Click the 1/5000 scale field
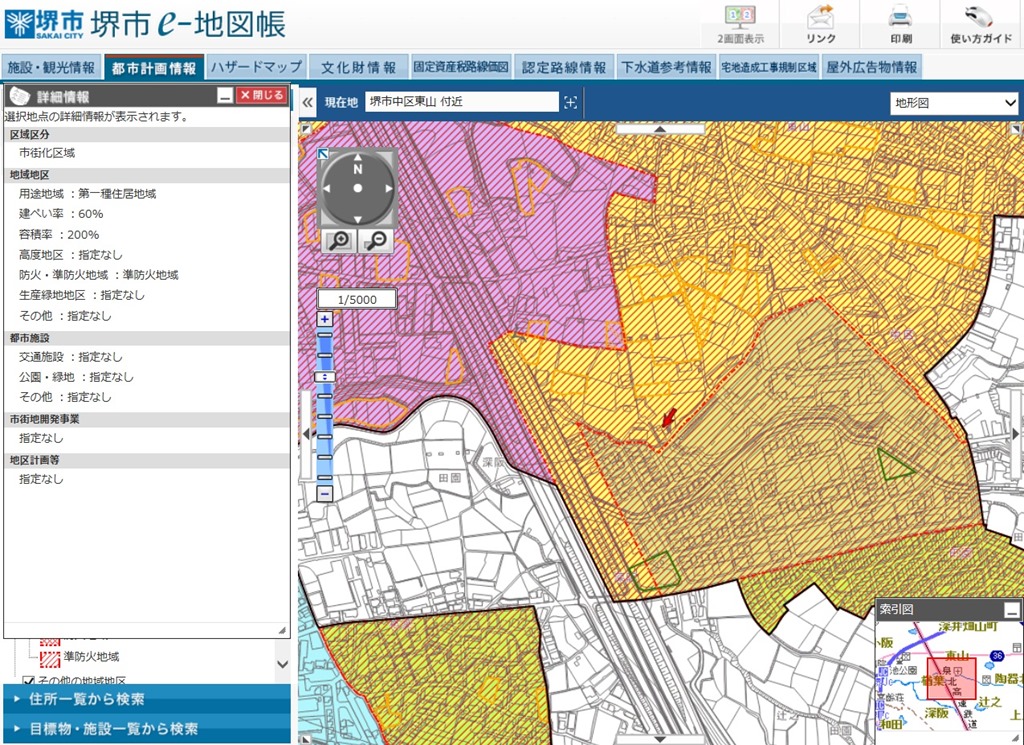Image resolution: width=1024 pixels, height=745 pixels. coord(357,300)
